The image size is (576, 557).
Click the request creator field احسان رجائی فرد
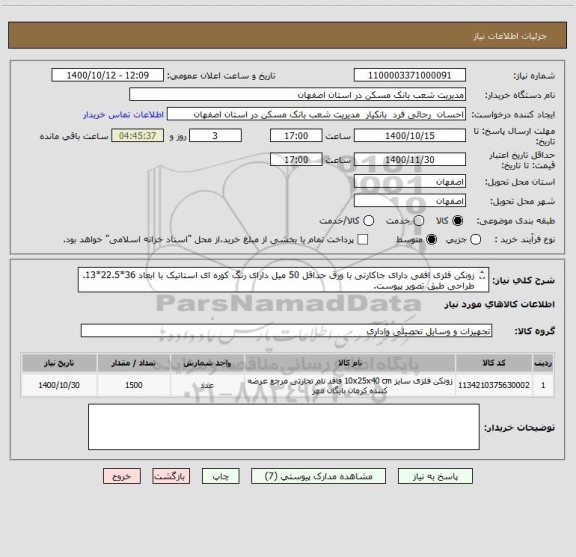pyautogui.click(x=316, y=114)
